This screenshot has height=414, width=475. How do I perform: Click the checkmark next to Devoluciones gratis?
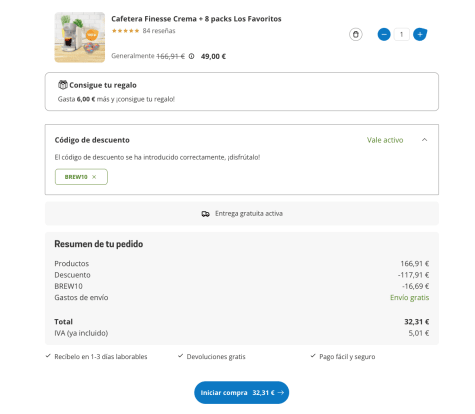(180, 356)
